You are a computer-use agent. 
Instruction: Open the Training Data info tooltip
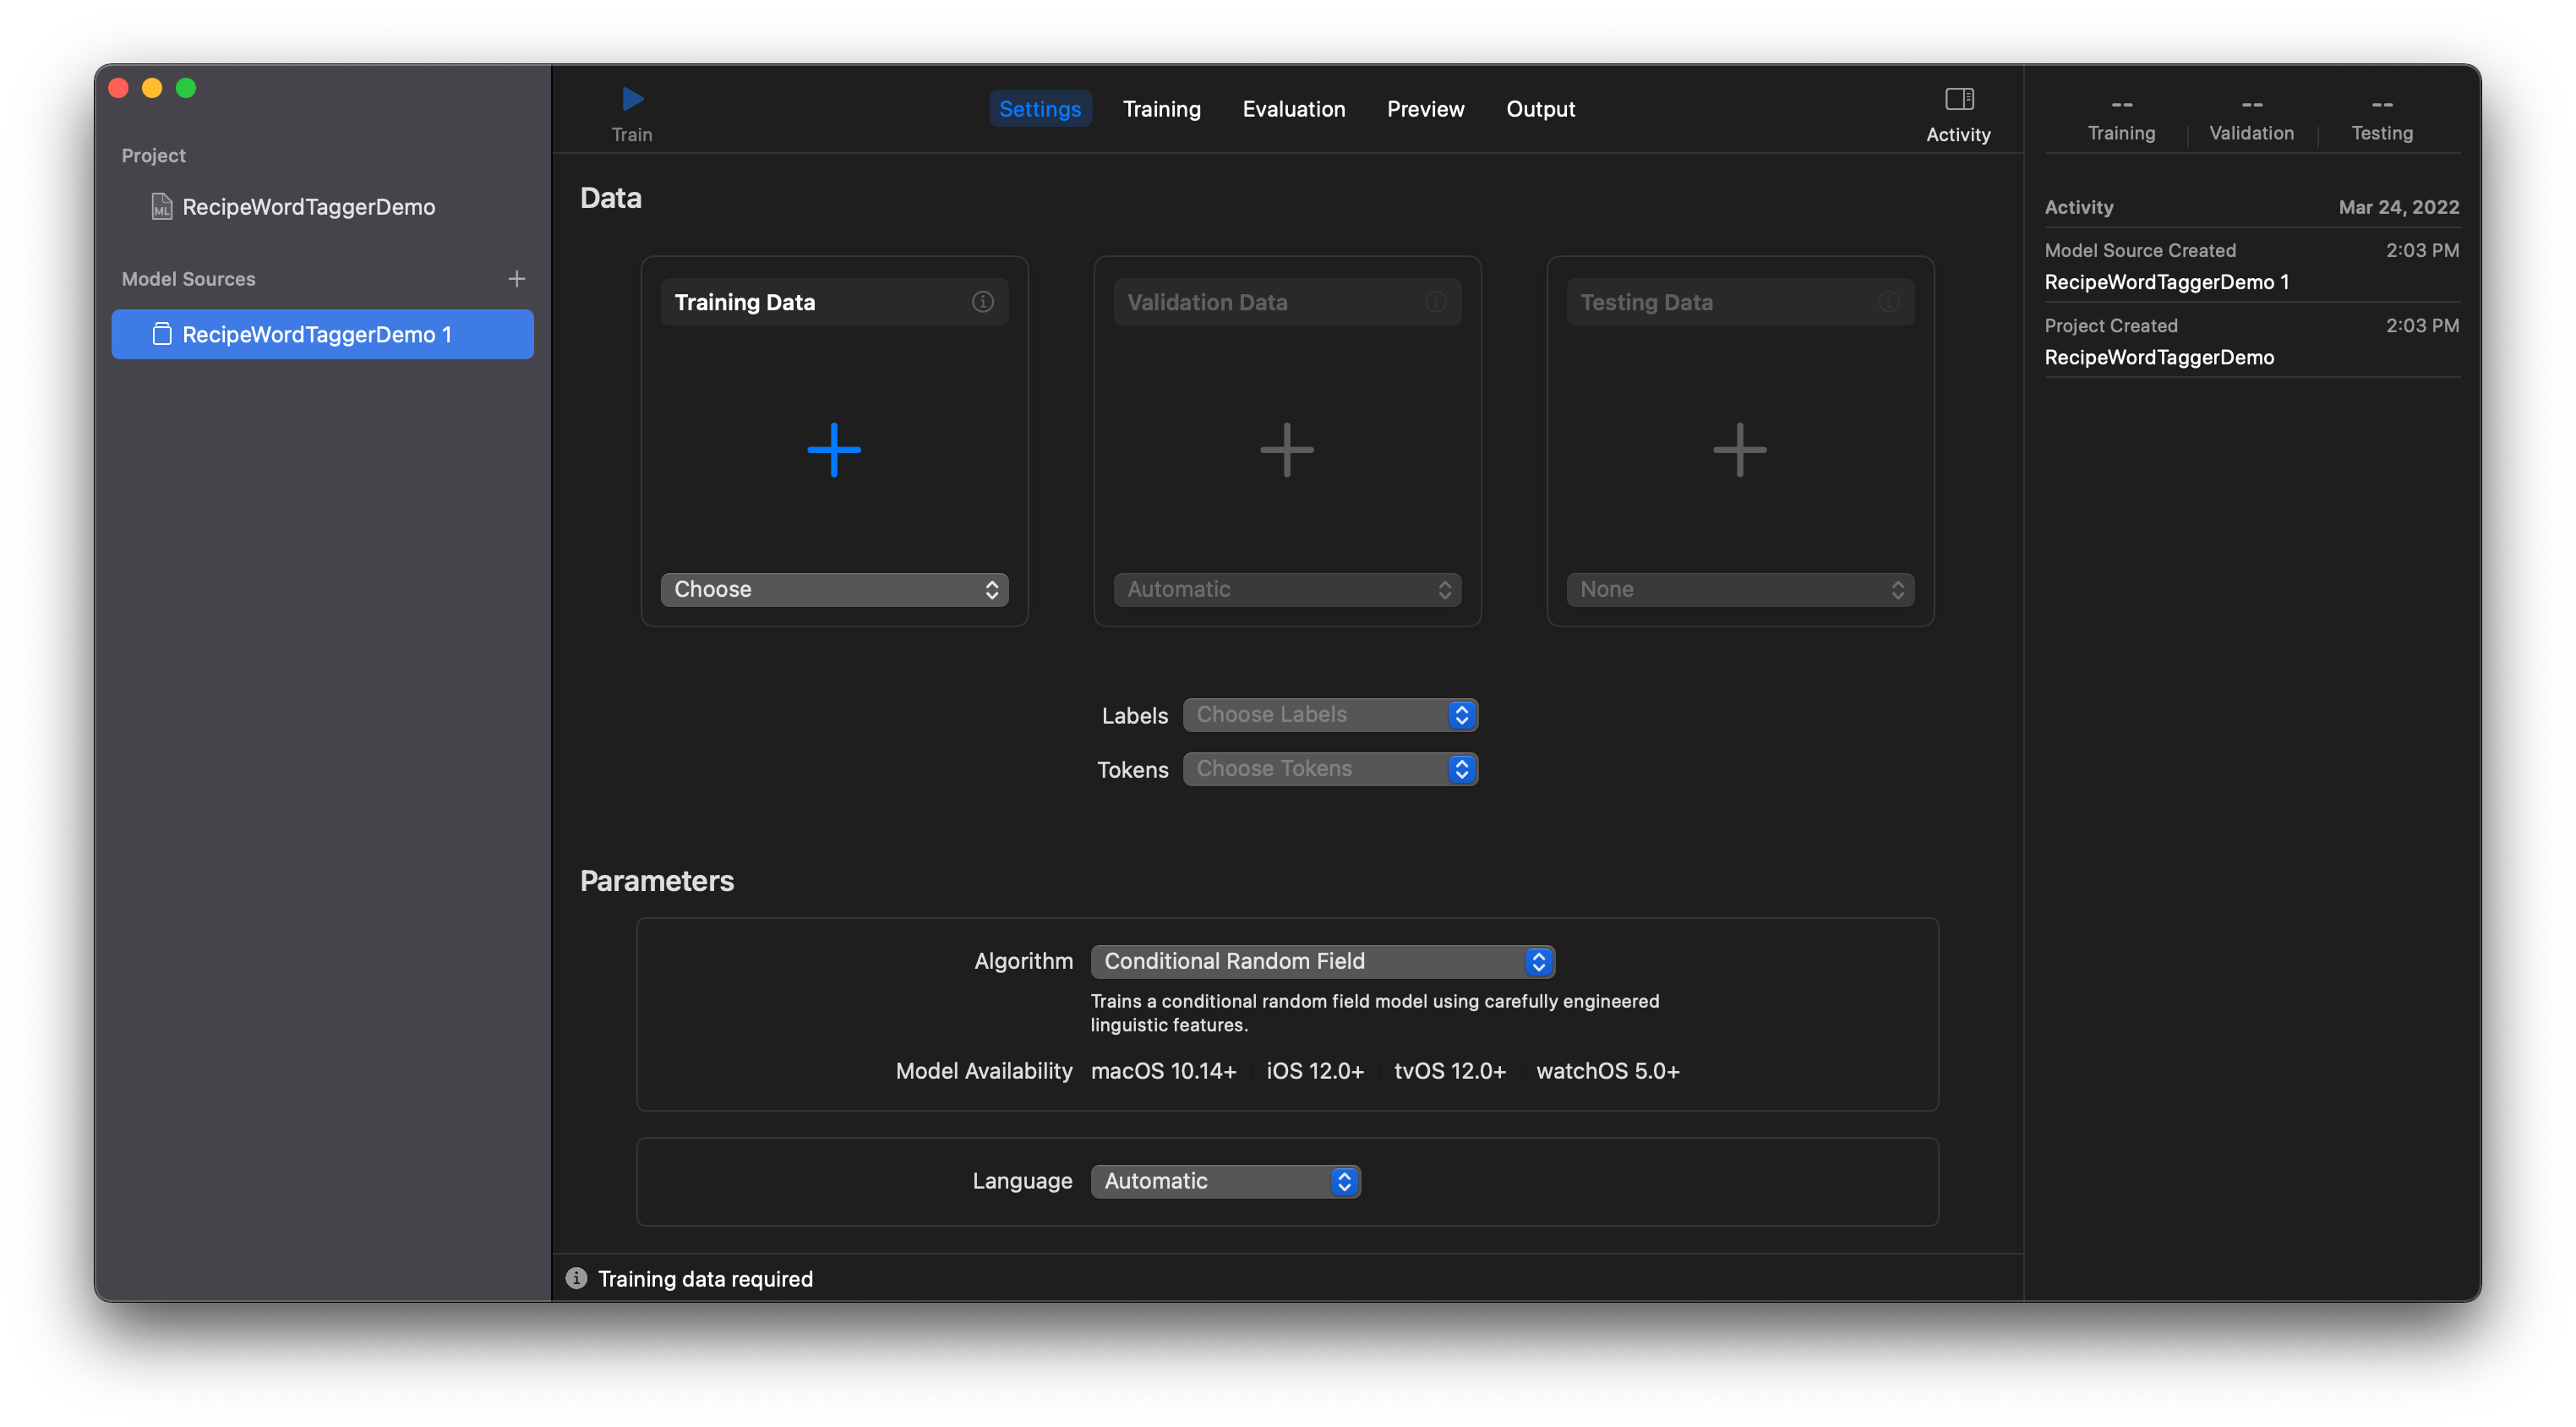coord(982,301)
